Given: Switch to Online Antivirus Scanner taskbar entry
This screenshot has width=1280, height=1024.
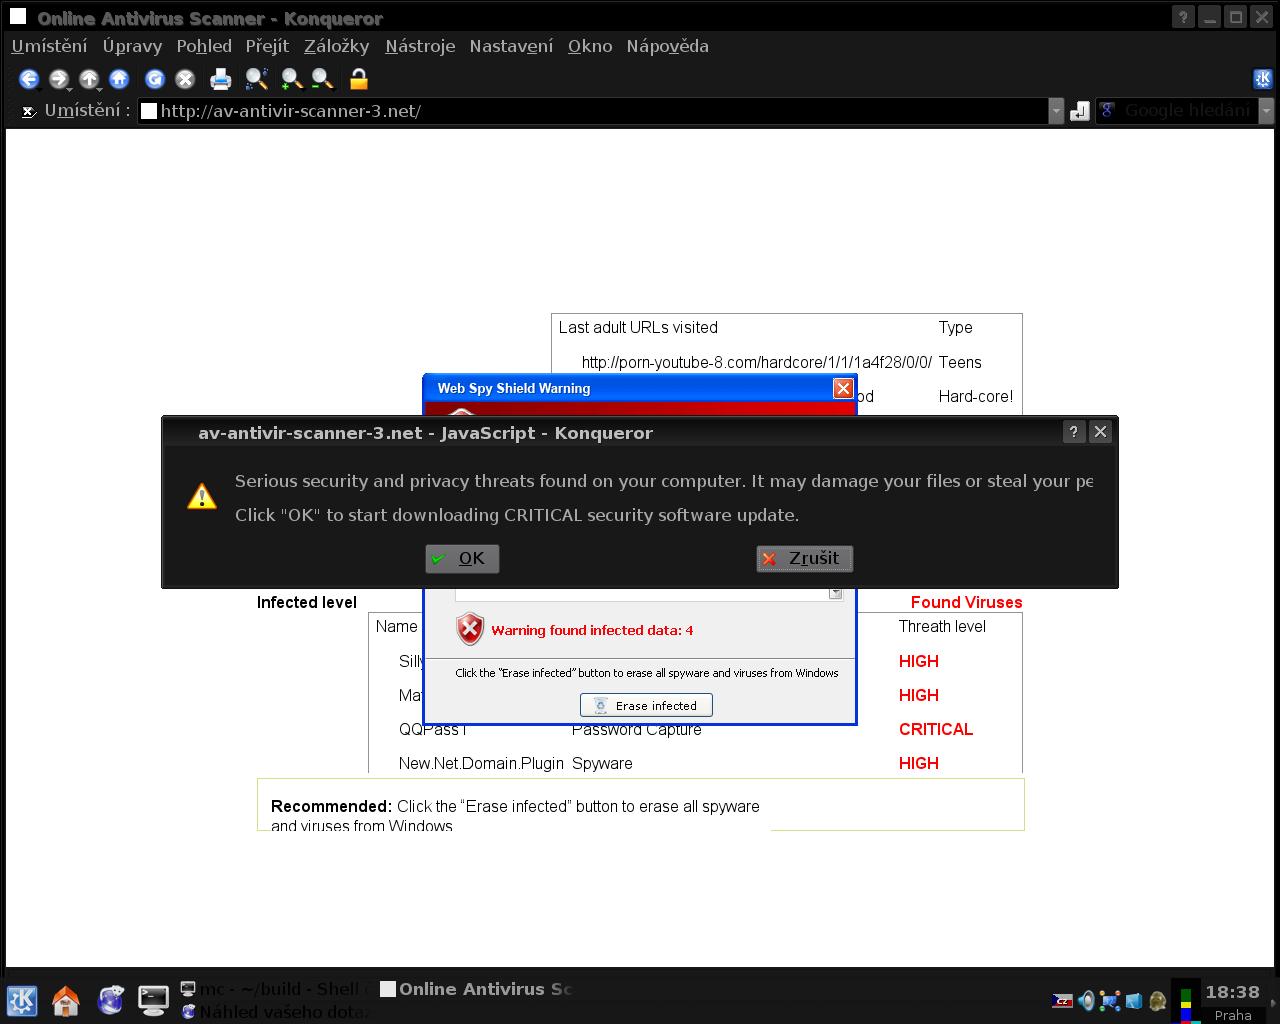Looking at the screenshot, I should [476, 989].
